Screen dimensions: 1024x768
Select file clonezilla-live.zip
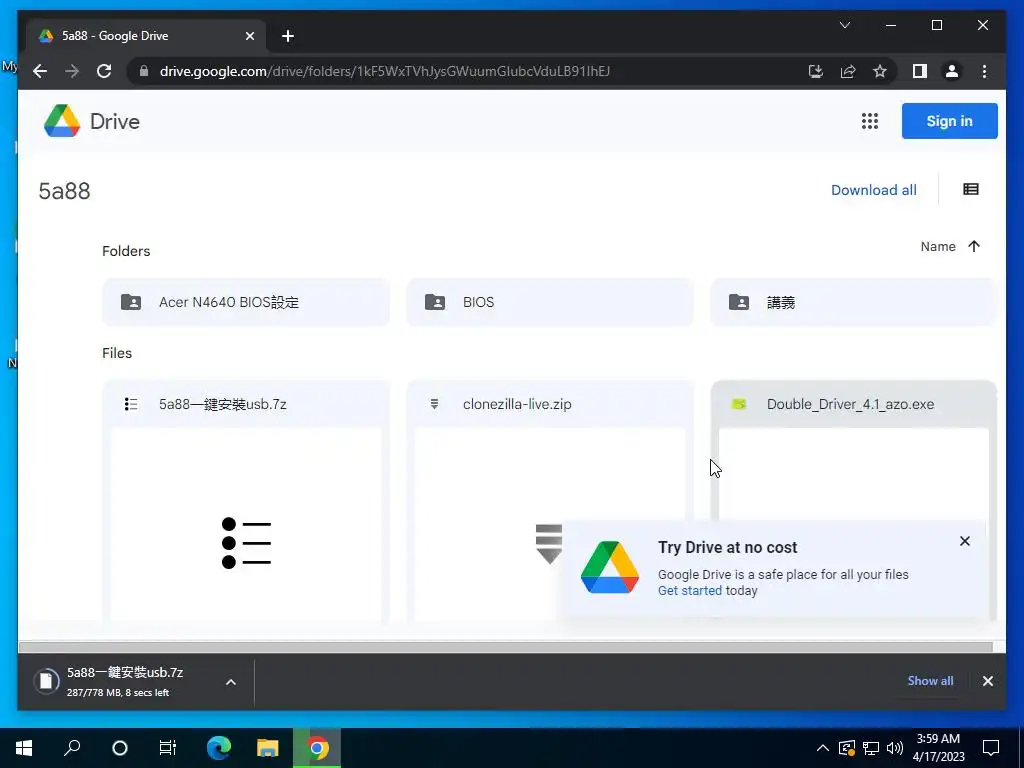coord(517,404)
